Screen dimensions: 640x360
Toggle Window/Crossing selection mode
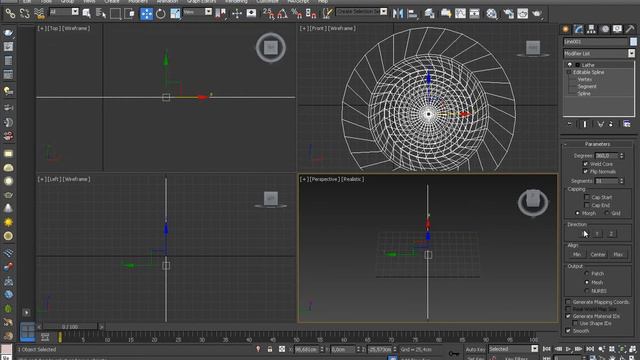click(x=129, y=13)
